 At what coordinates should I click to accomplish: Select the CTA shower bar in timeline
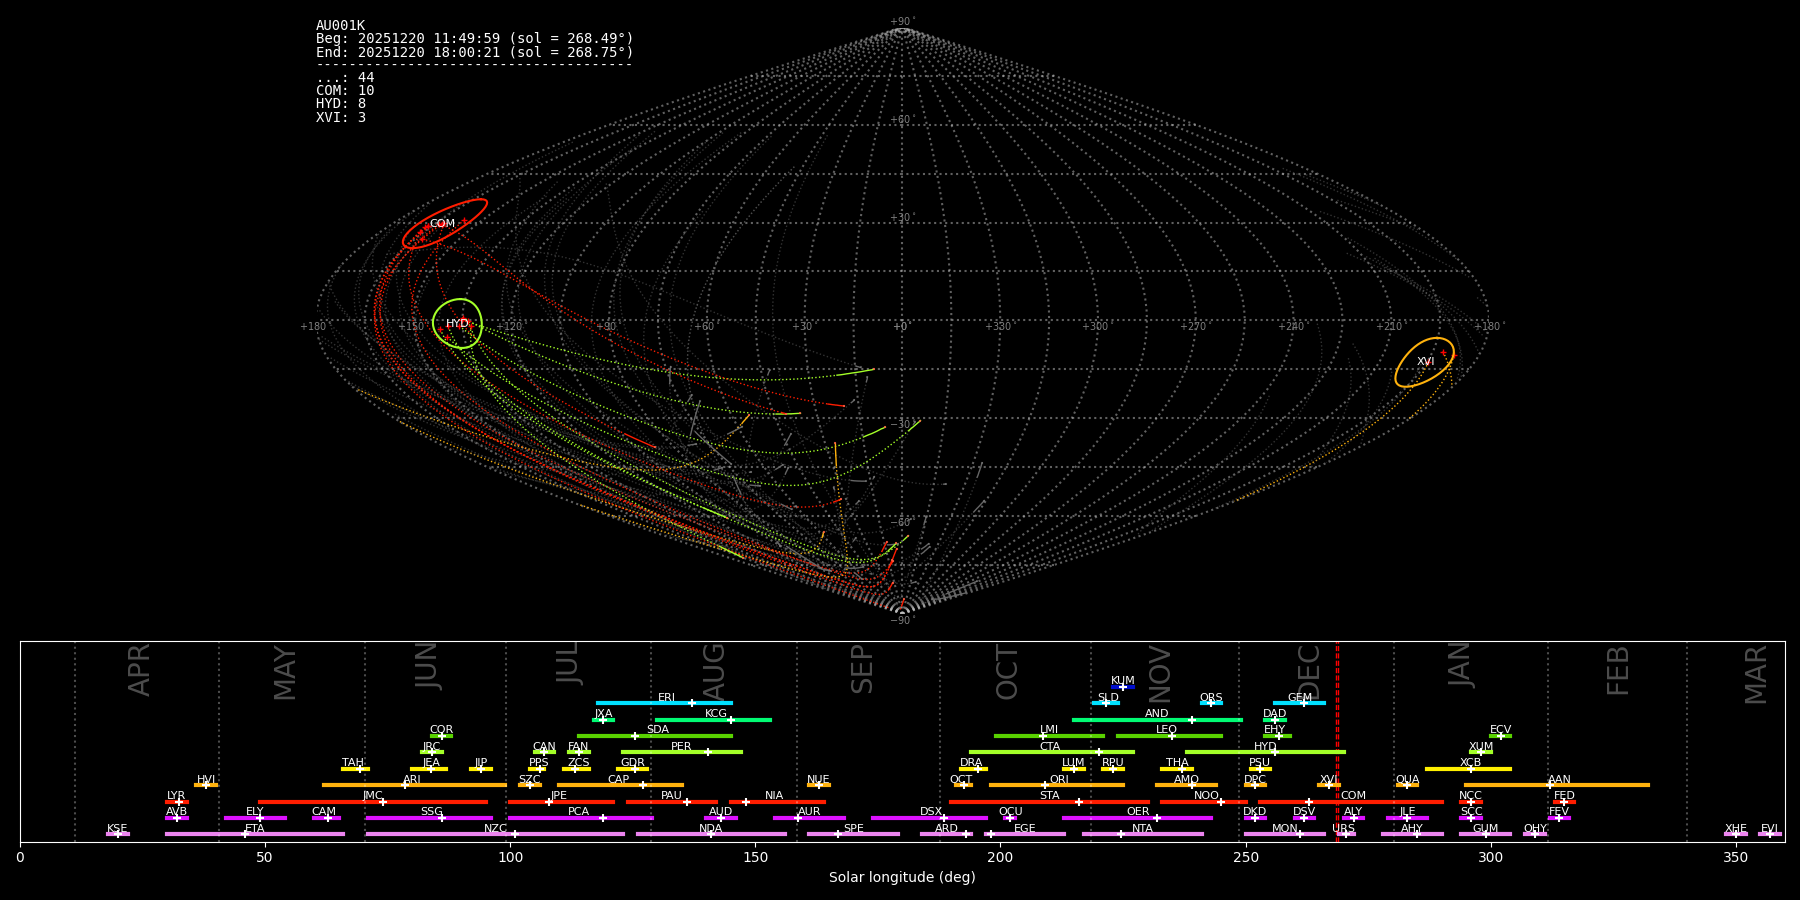1052,752
